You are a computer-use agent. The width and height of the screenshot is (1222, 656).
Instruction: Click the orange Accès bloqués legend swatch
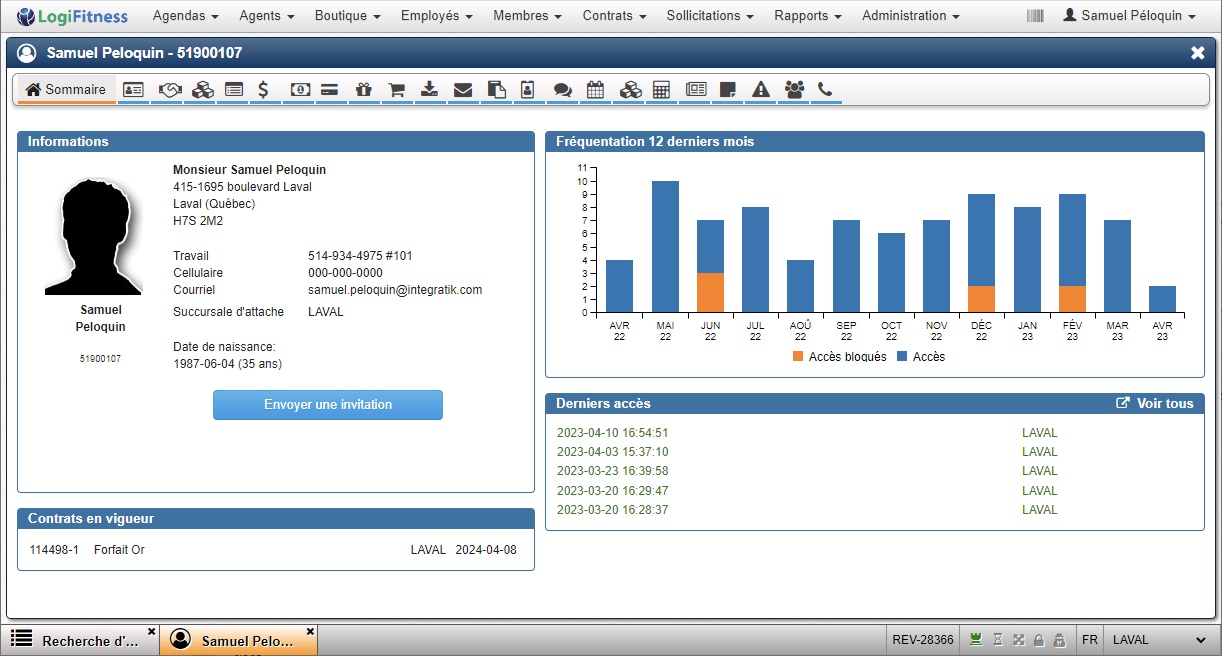(x=798, y=357)
